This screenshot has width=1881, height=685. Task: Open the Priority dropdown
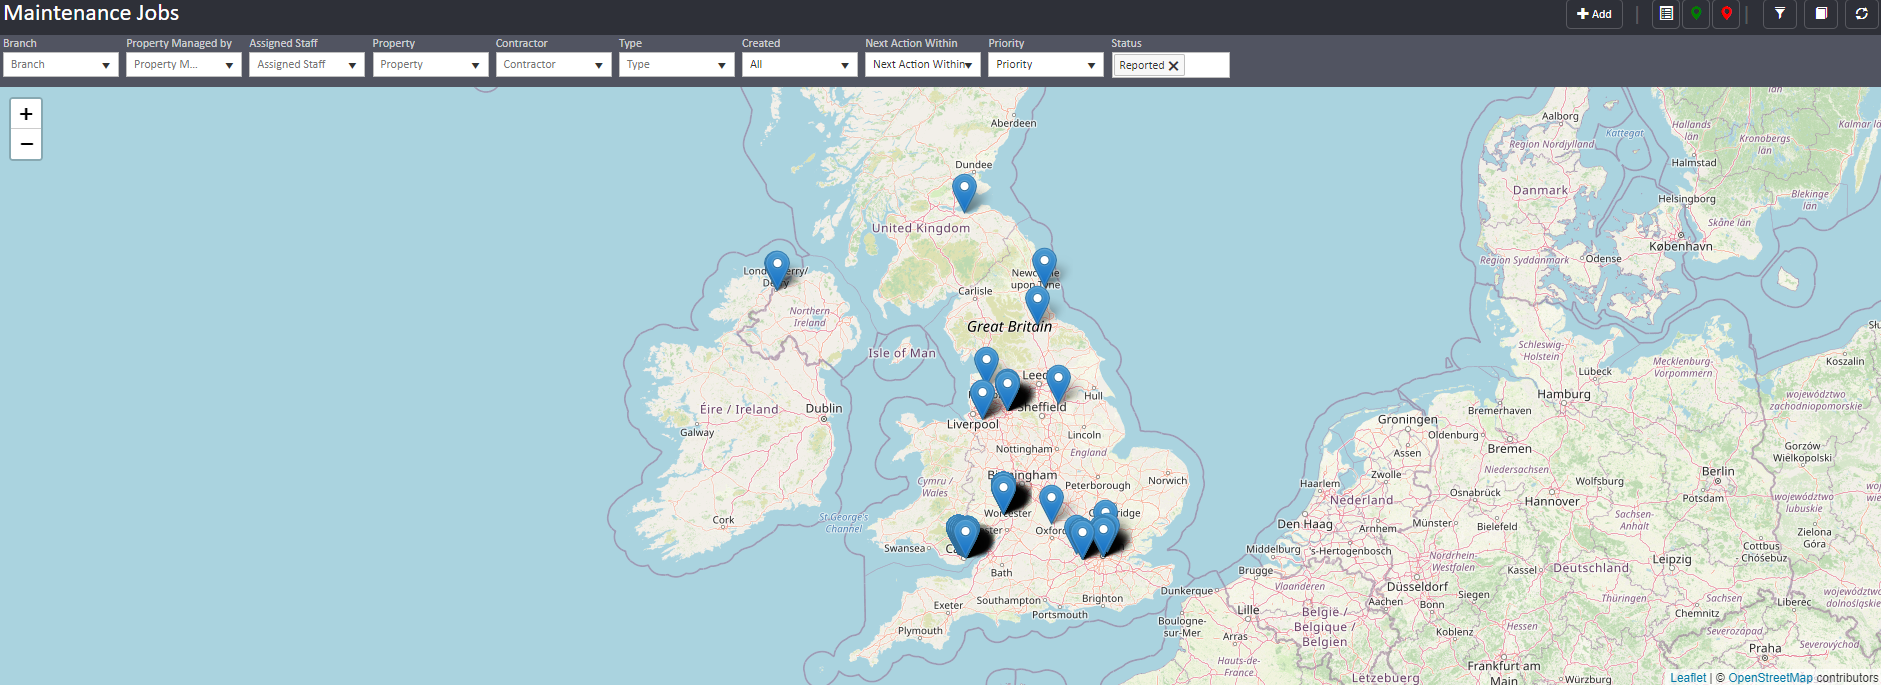point(1045,65)
